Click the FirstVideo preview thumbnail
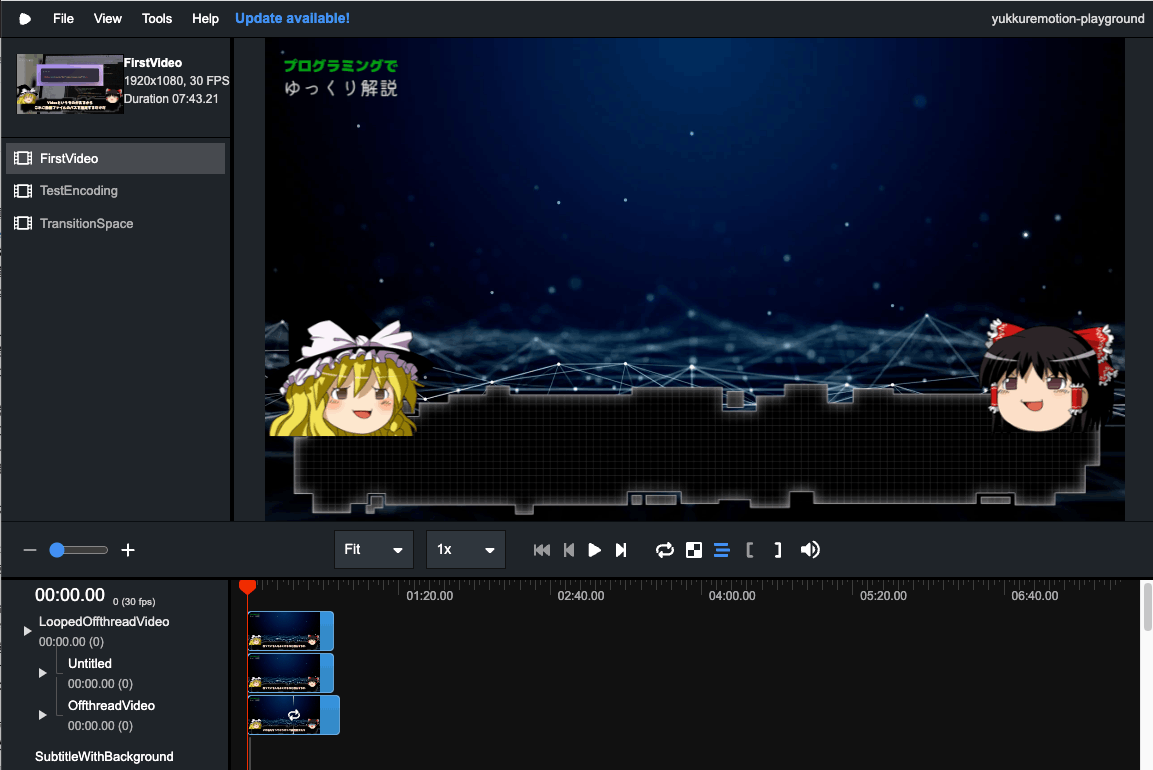Screen dimensions: 1153x770 tap(70, 83)
